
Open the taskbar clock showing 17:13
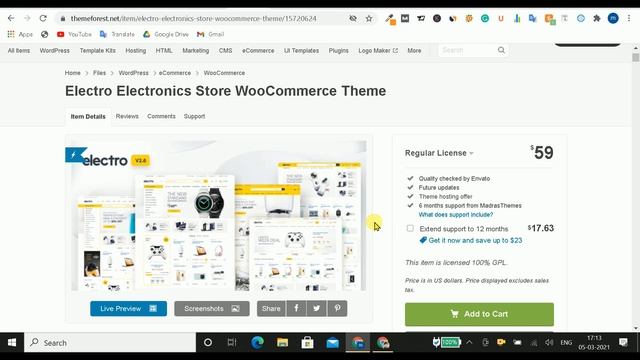point(594,342)
